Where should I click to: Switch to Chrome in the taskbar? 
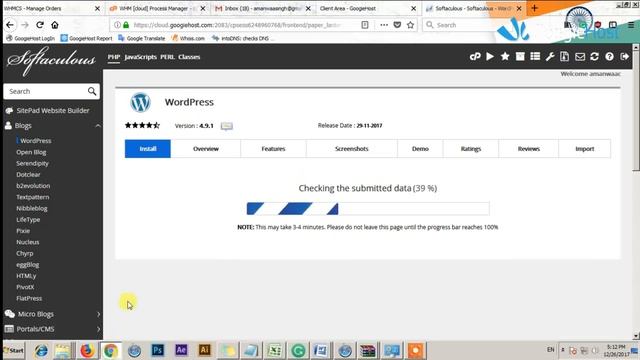click(x=110, y=351)
